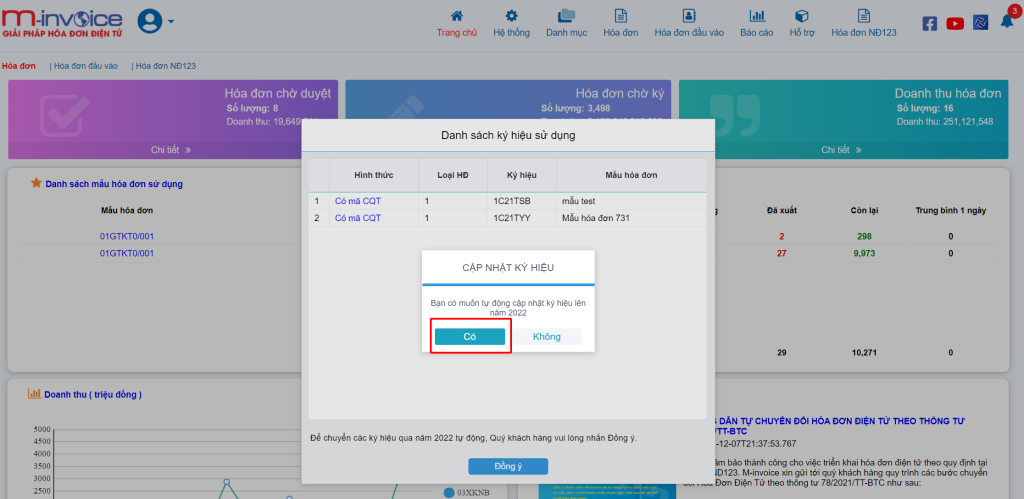This screenshot has height=499, width=1024.
Task: Expand Chi tiết under Doanh thu hóa đơn
Action: [841, 150]
